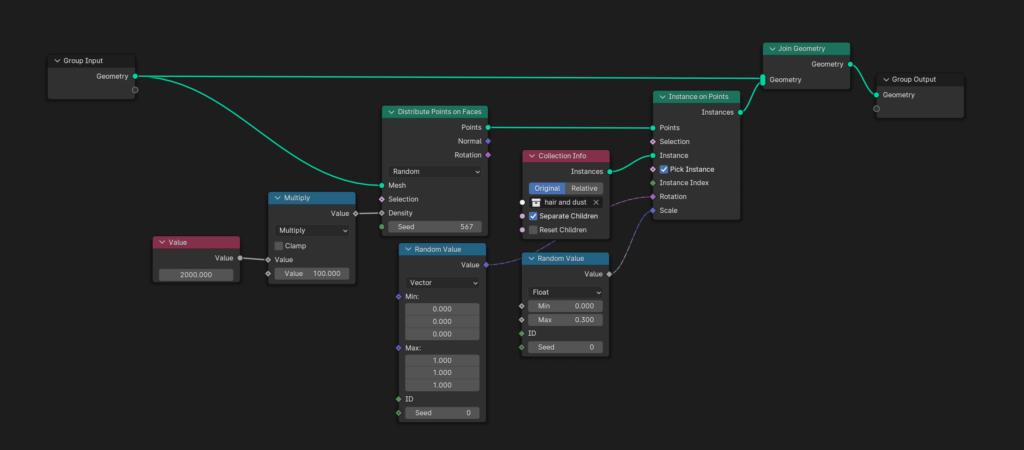Viewport: 1024px width, 450px height.
Task: Click the red Value node output socket
Action: click(240, 258)
